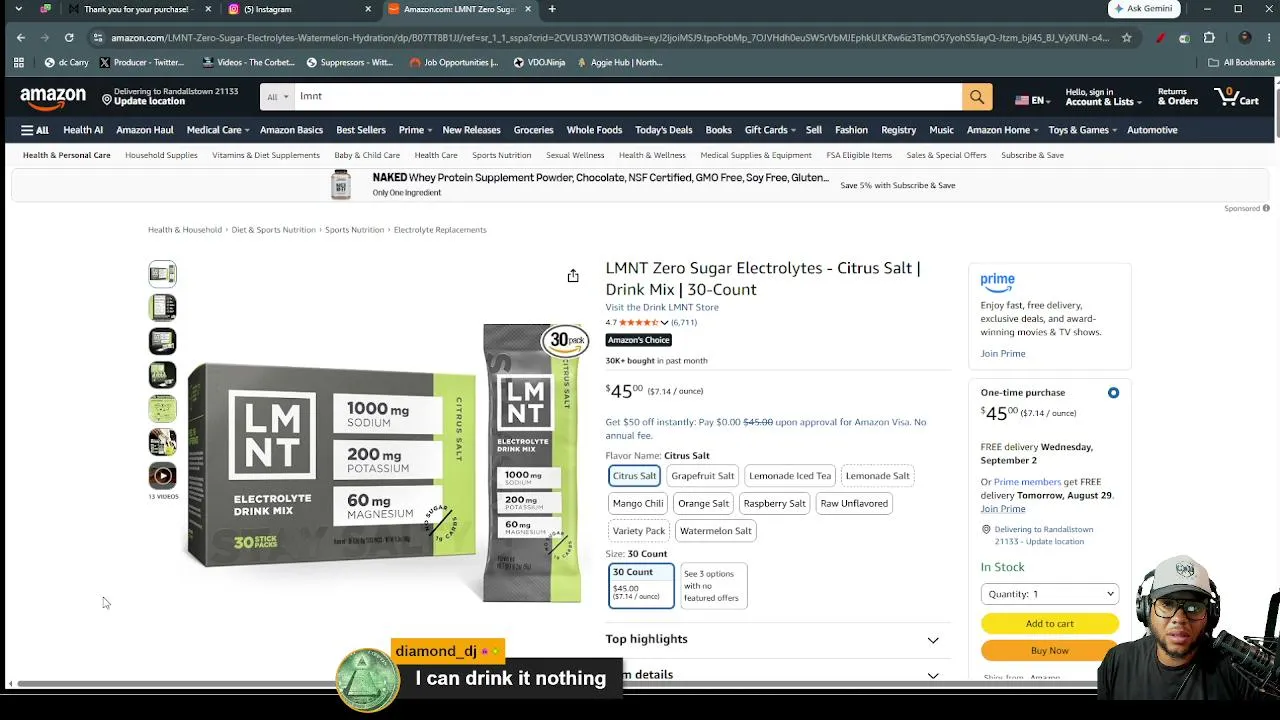Select One-time purchase radio button
This screenshot has width=1280, height=720.
pos(1113,393)
